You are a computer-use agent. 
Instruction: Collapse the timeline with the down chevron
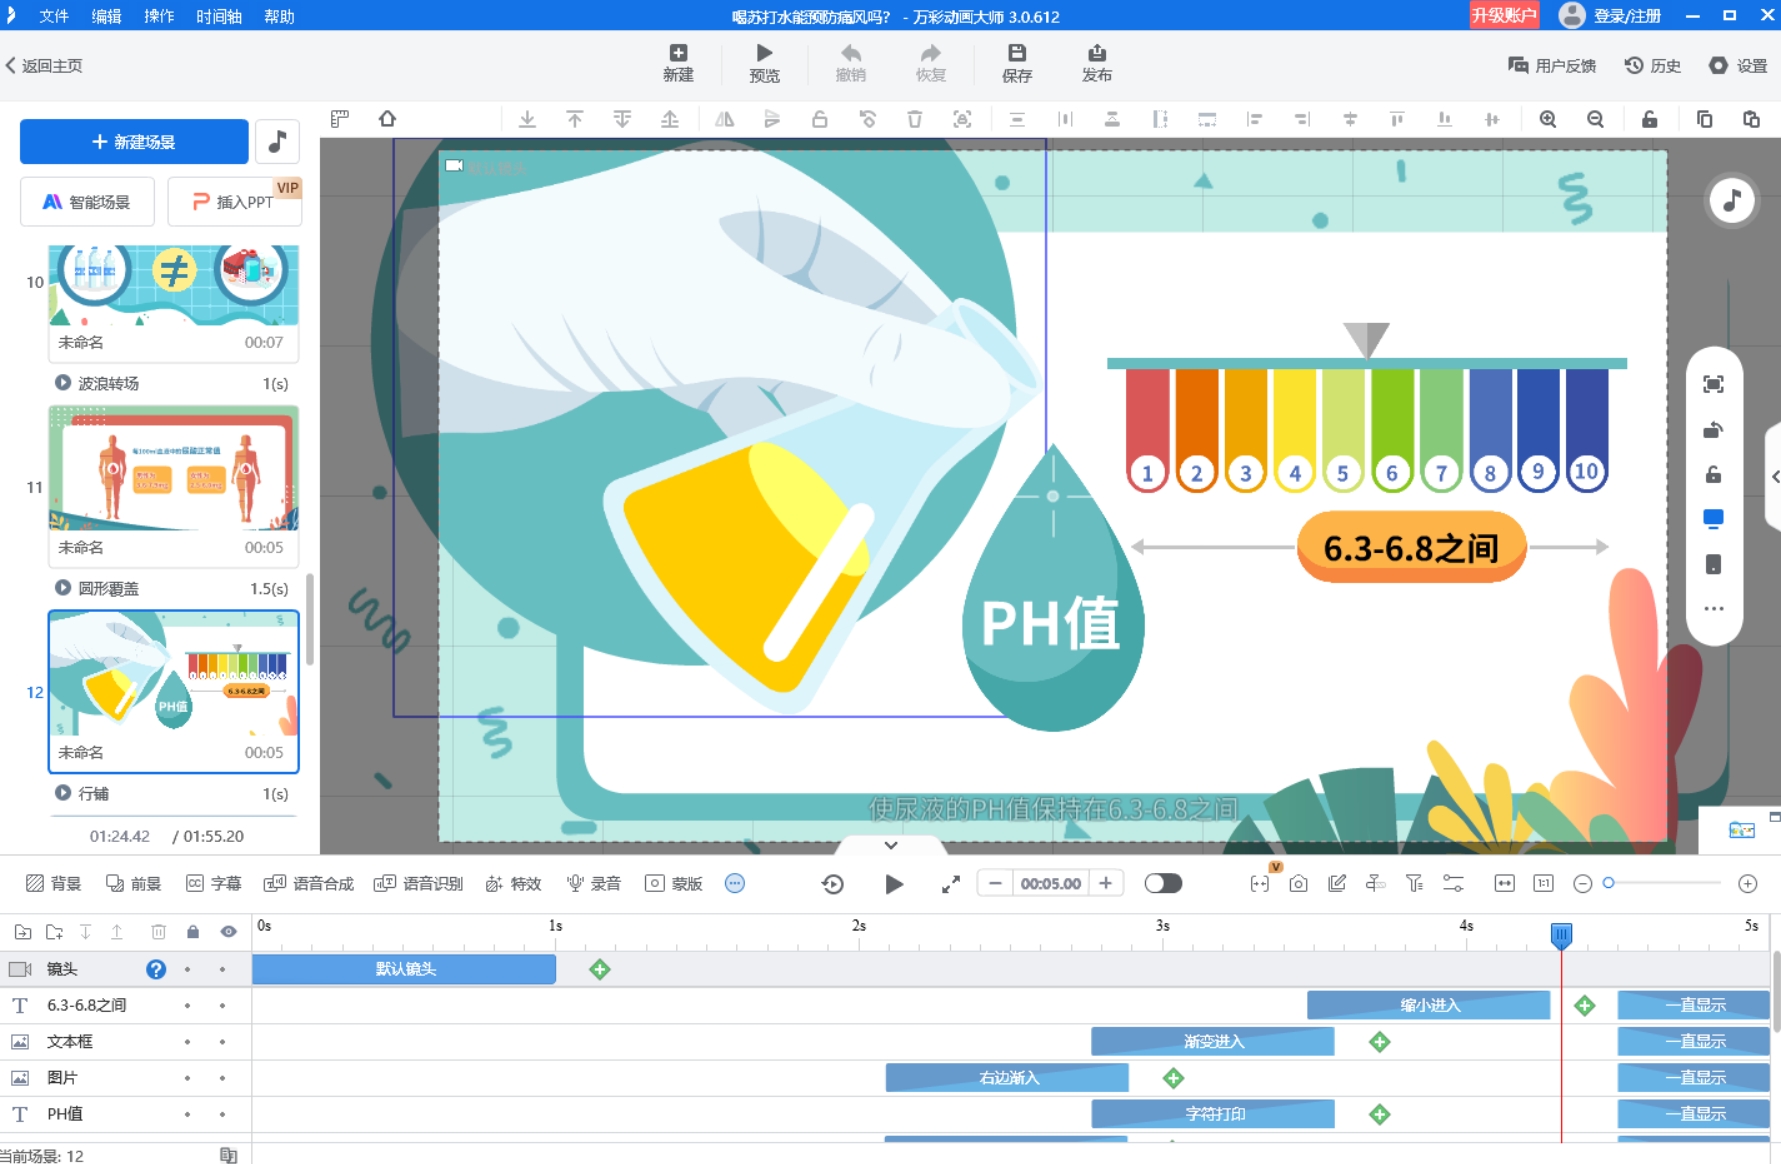[891, 845]
